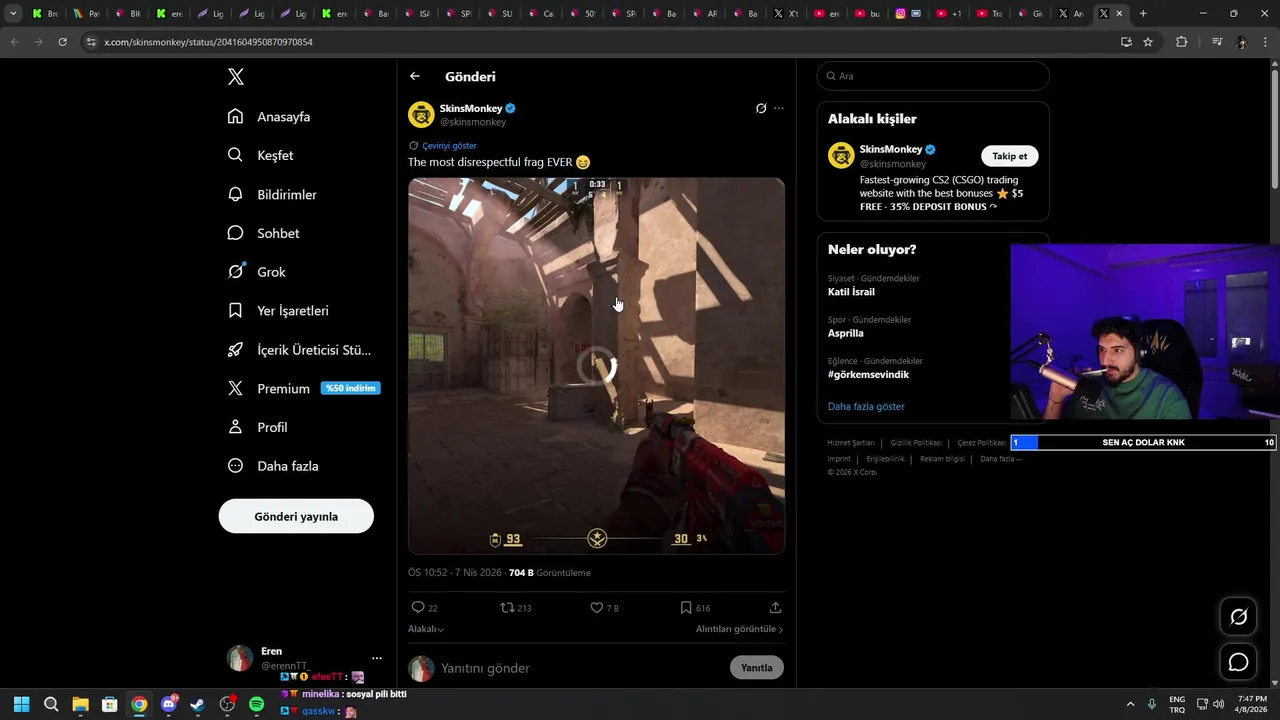Click browser reload button
This screenshot has height=720, width=1280.
63,42
